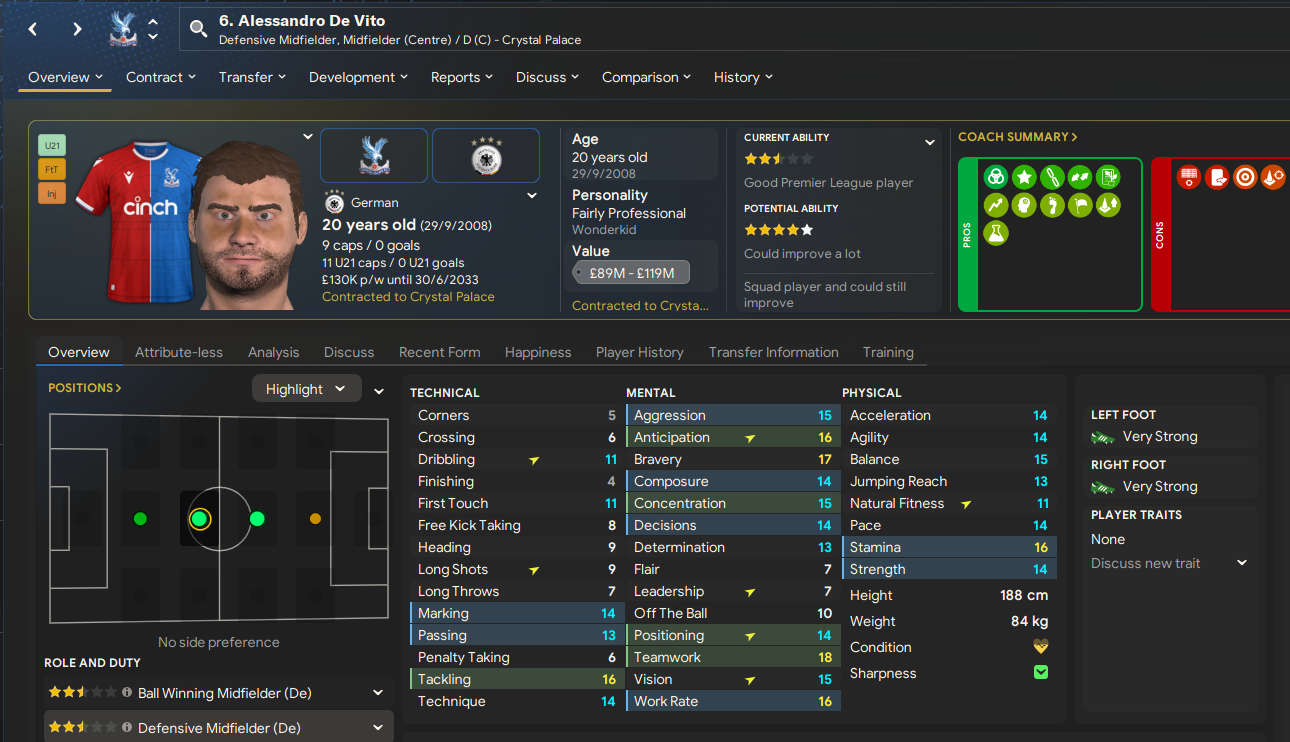Viewport: 1290px width, 742px height.
Task: Expand the Ball Winning Midfielder role dropdown
Action: pyautogui.click(x=378, y=692)
